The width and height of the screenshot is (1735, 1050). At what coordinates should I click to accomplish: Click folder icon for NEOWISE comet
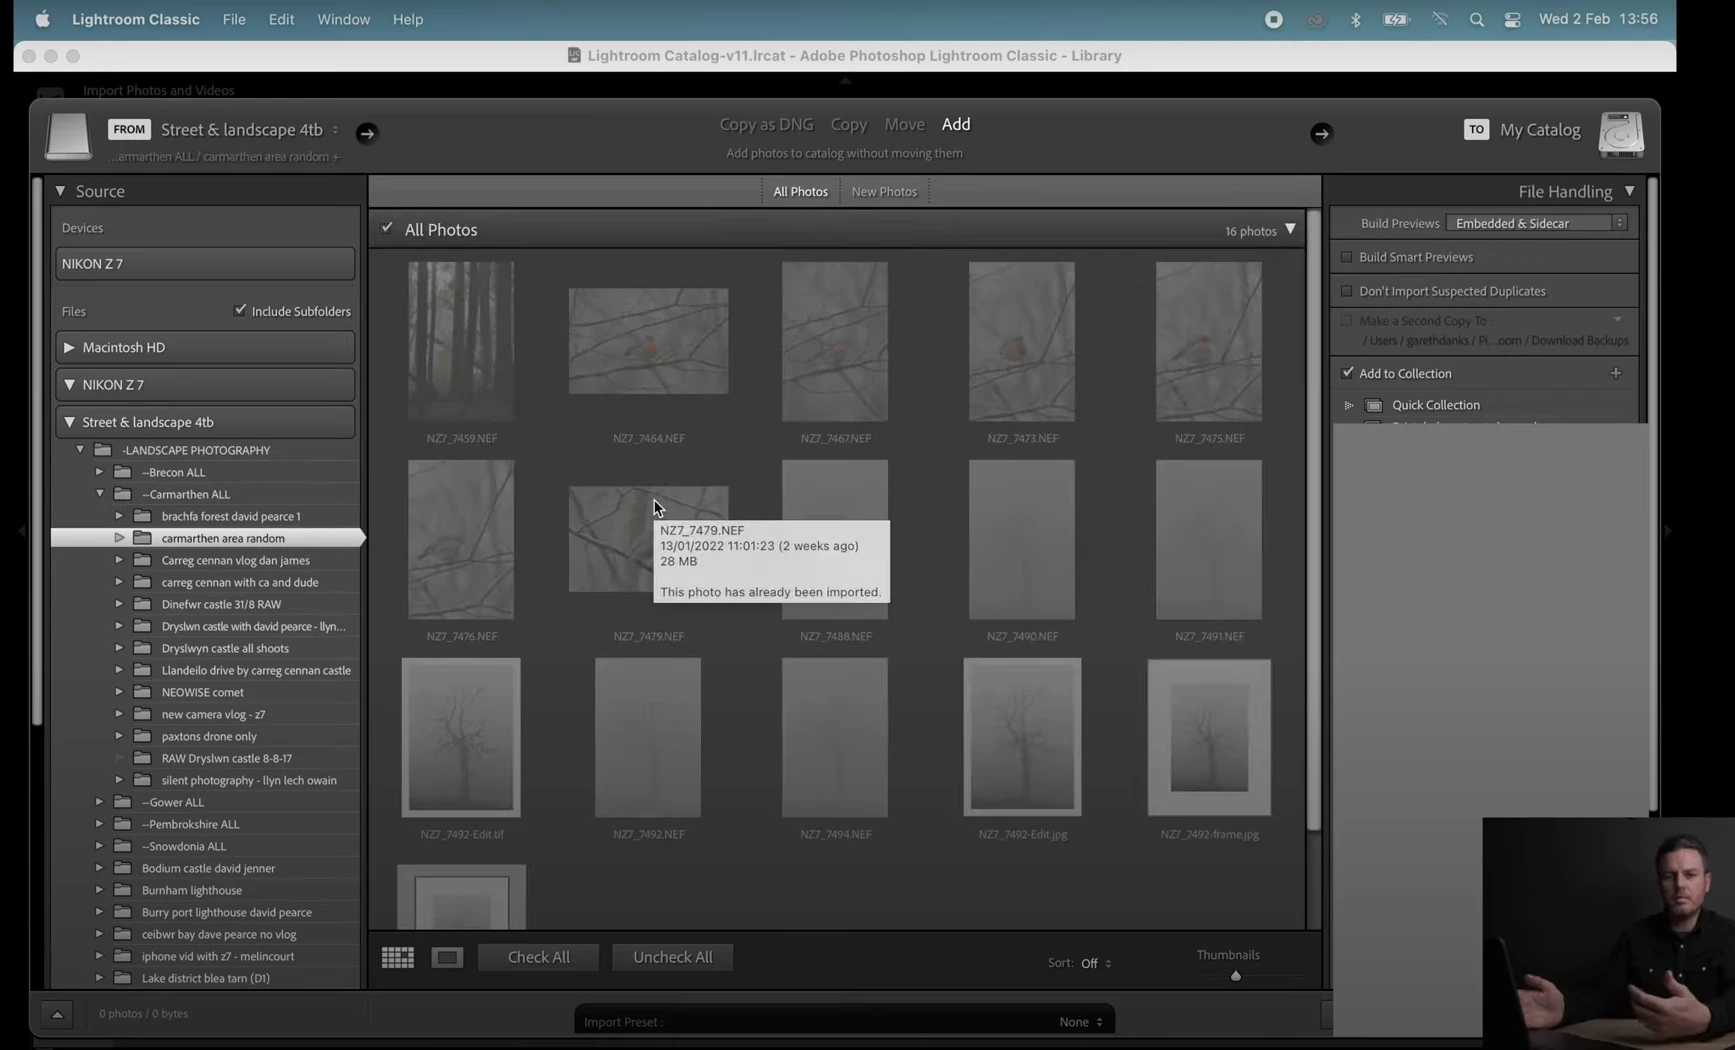tap(143, 692)
